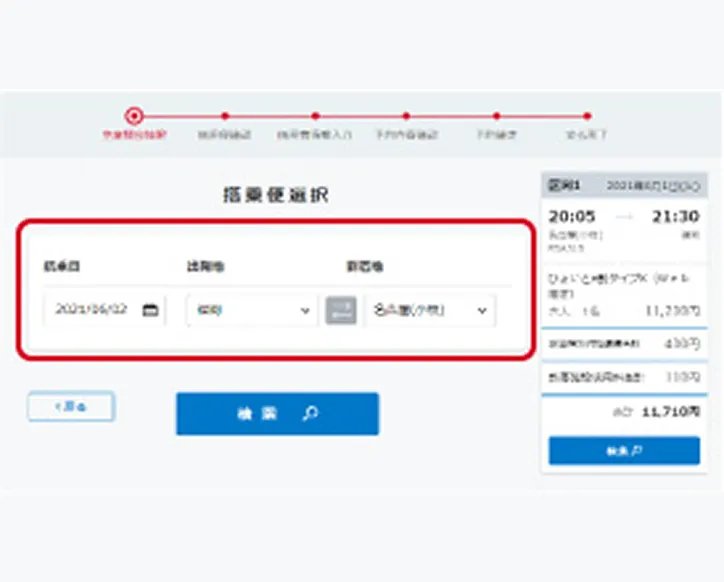Click the total amount 11,710円
The image size is (724, 582).
(x=669, y=411)
